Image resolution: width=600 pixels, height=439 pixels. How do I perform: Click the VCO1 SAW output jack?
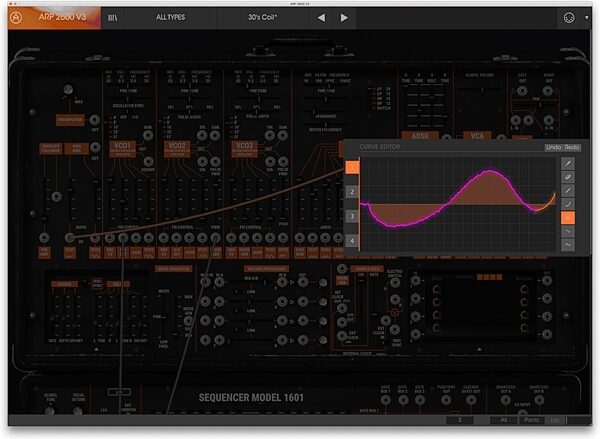(x=148, y=135)
